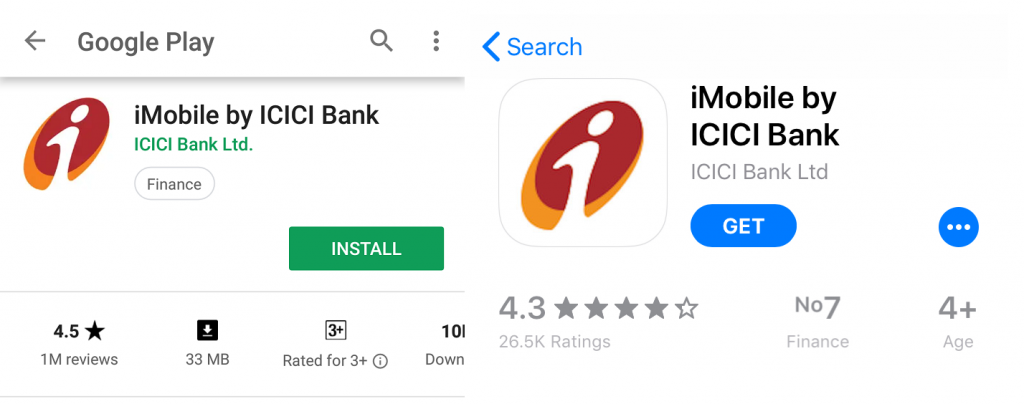The image size is (1024, 404).
Task: Go back using Google Play arrow
Action: point(35,41)
